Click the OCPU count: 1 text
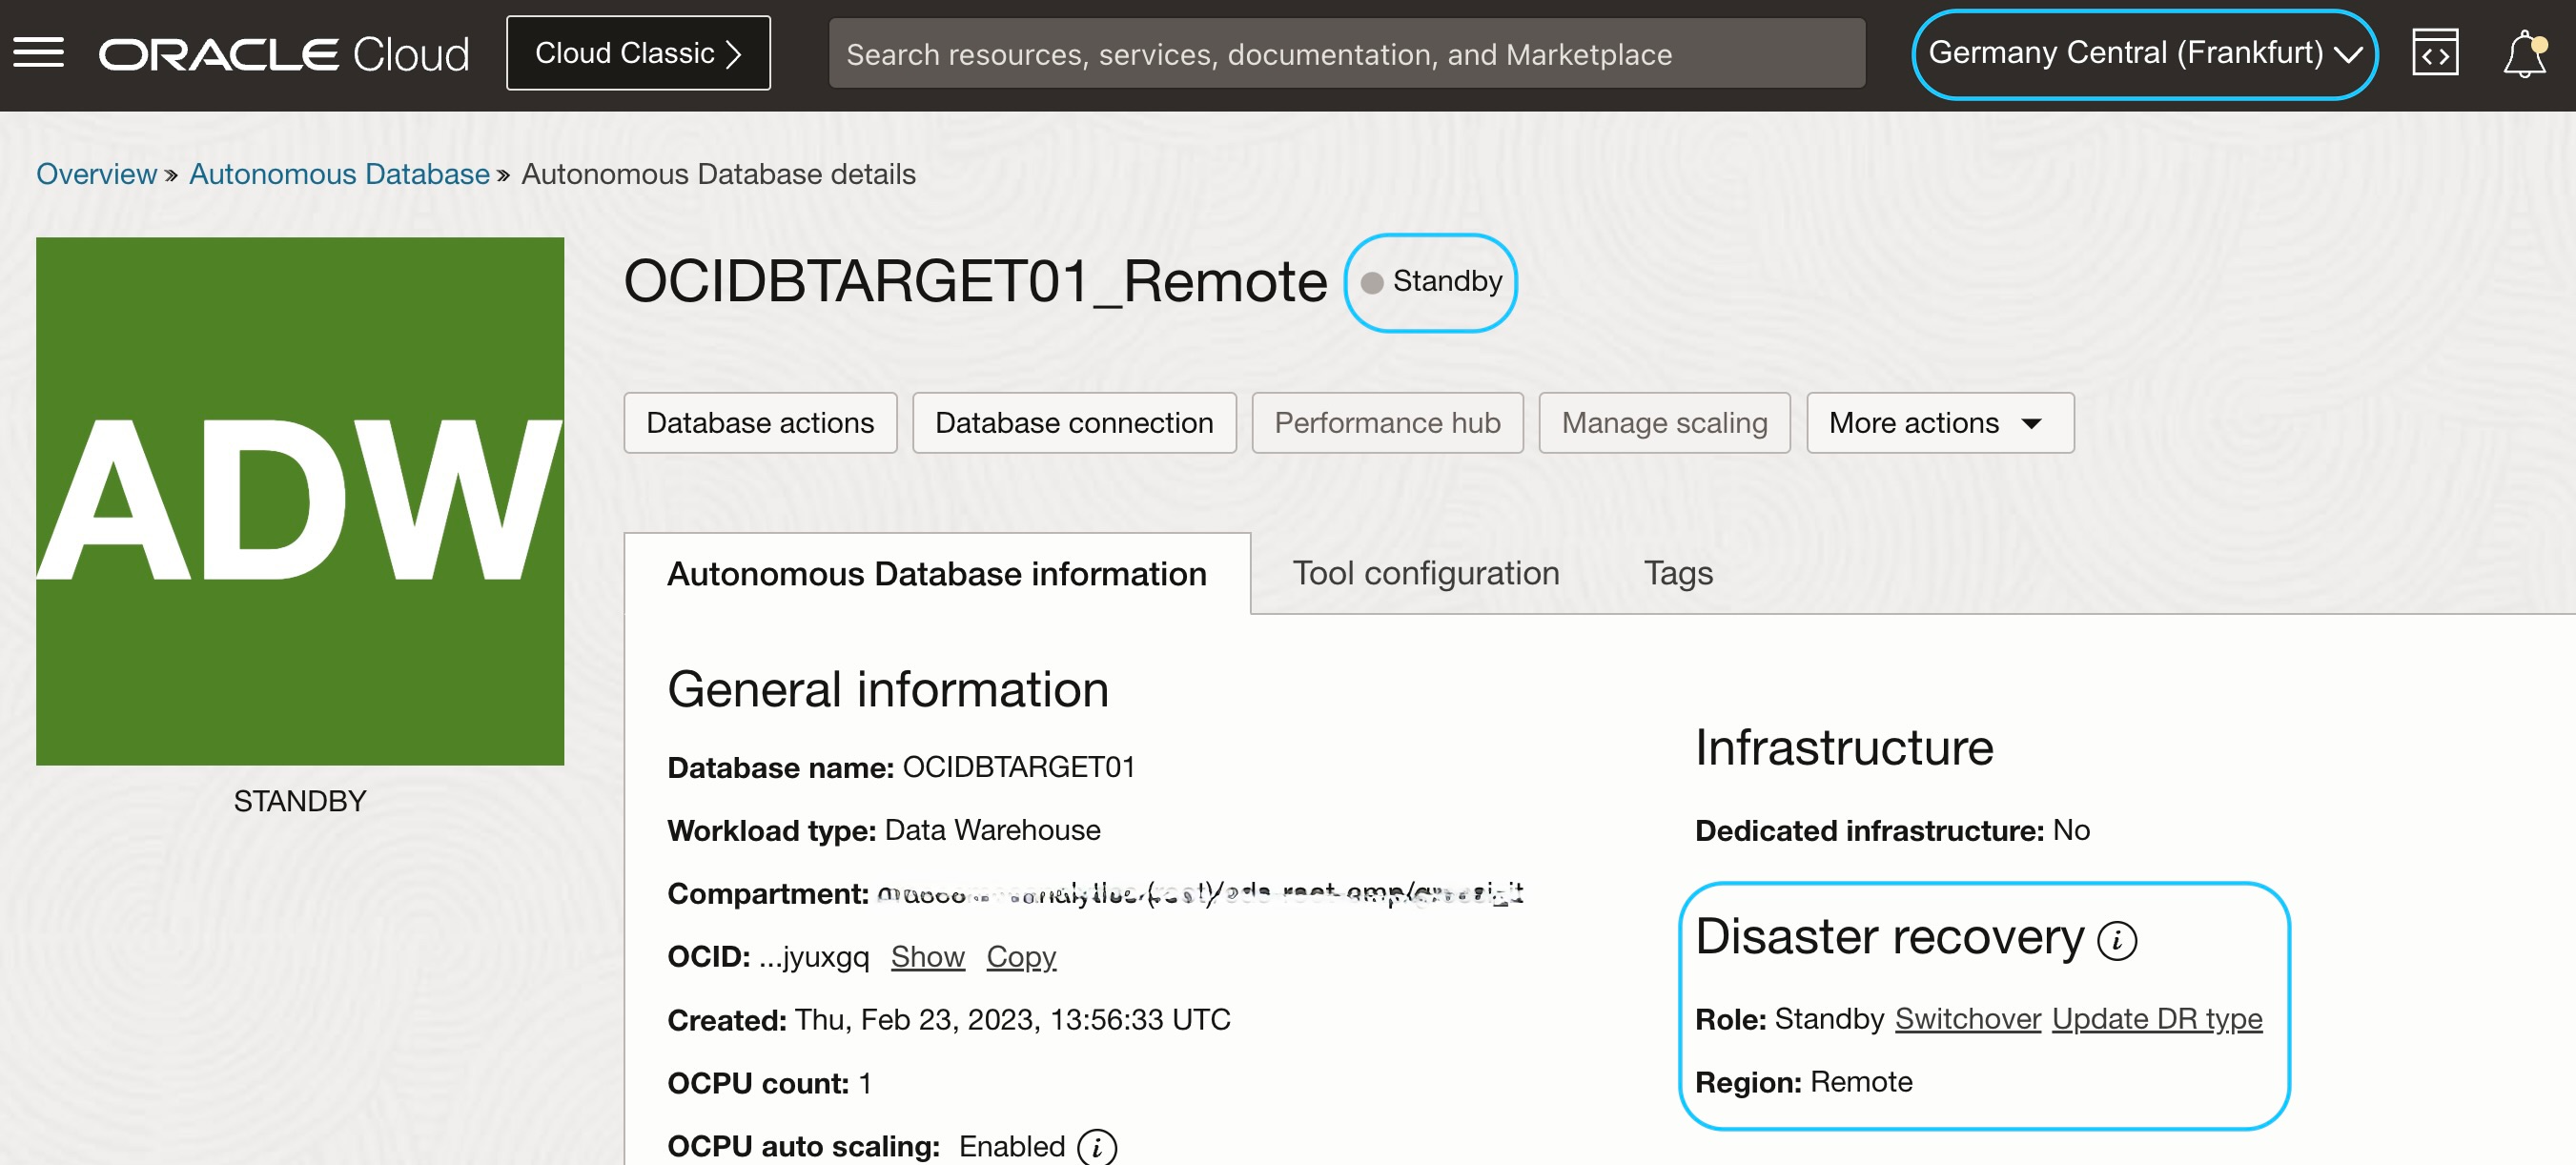2576x1165 pixels. point(769,1083)
